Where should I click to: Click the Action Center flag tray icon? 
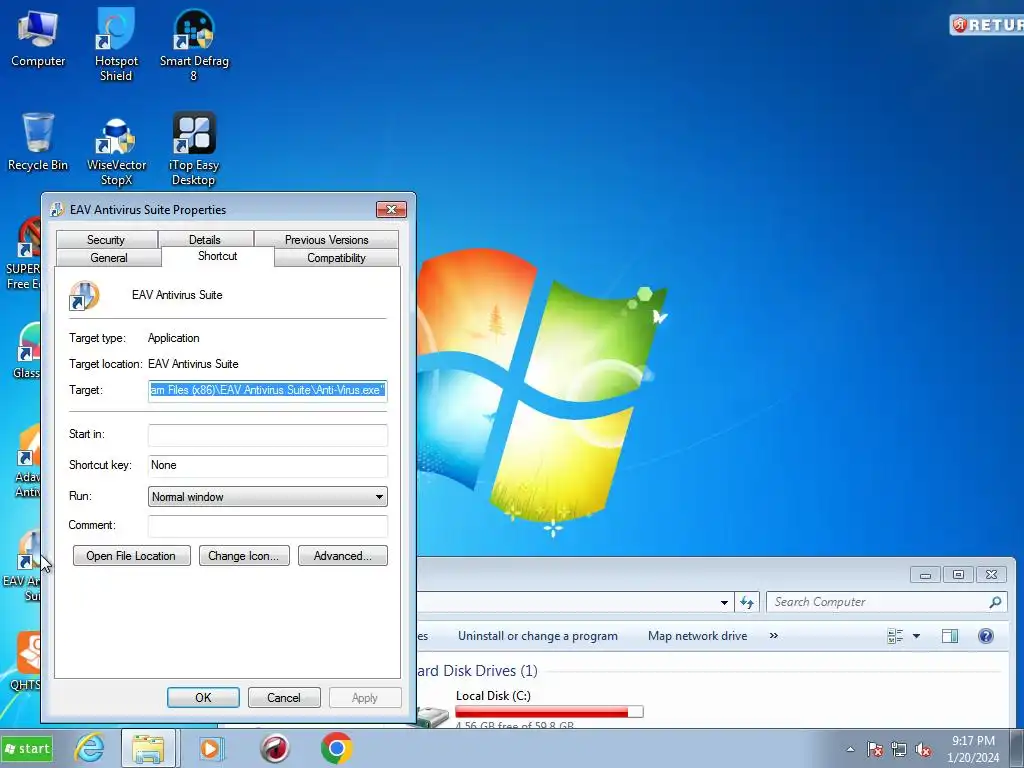coord(875,749)
